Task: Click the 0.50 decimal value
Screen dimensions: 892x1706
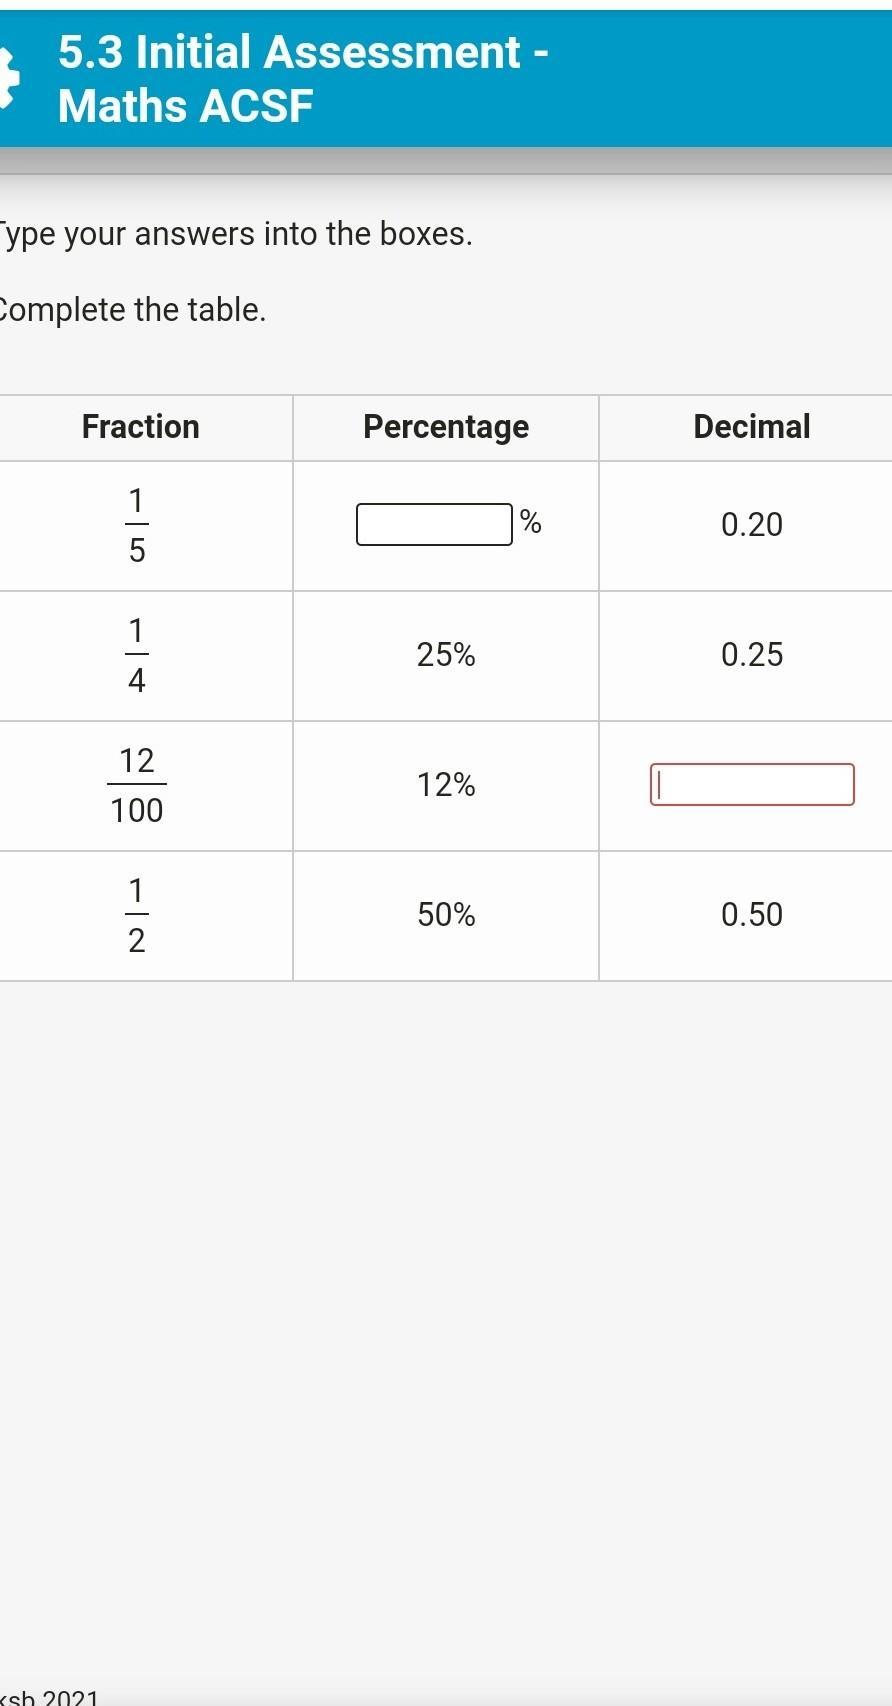Action: [752, 915]
